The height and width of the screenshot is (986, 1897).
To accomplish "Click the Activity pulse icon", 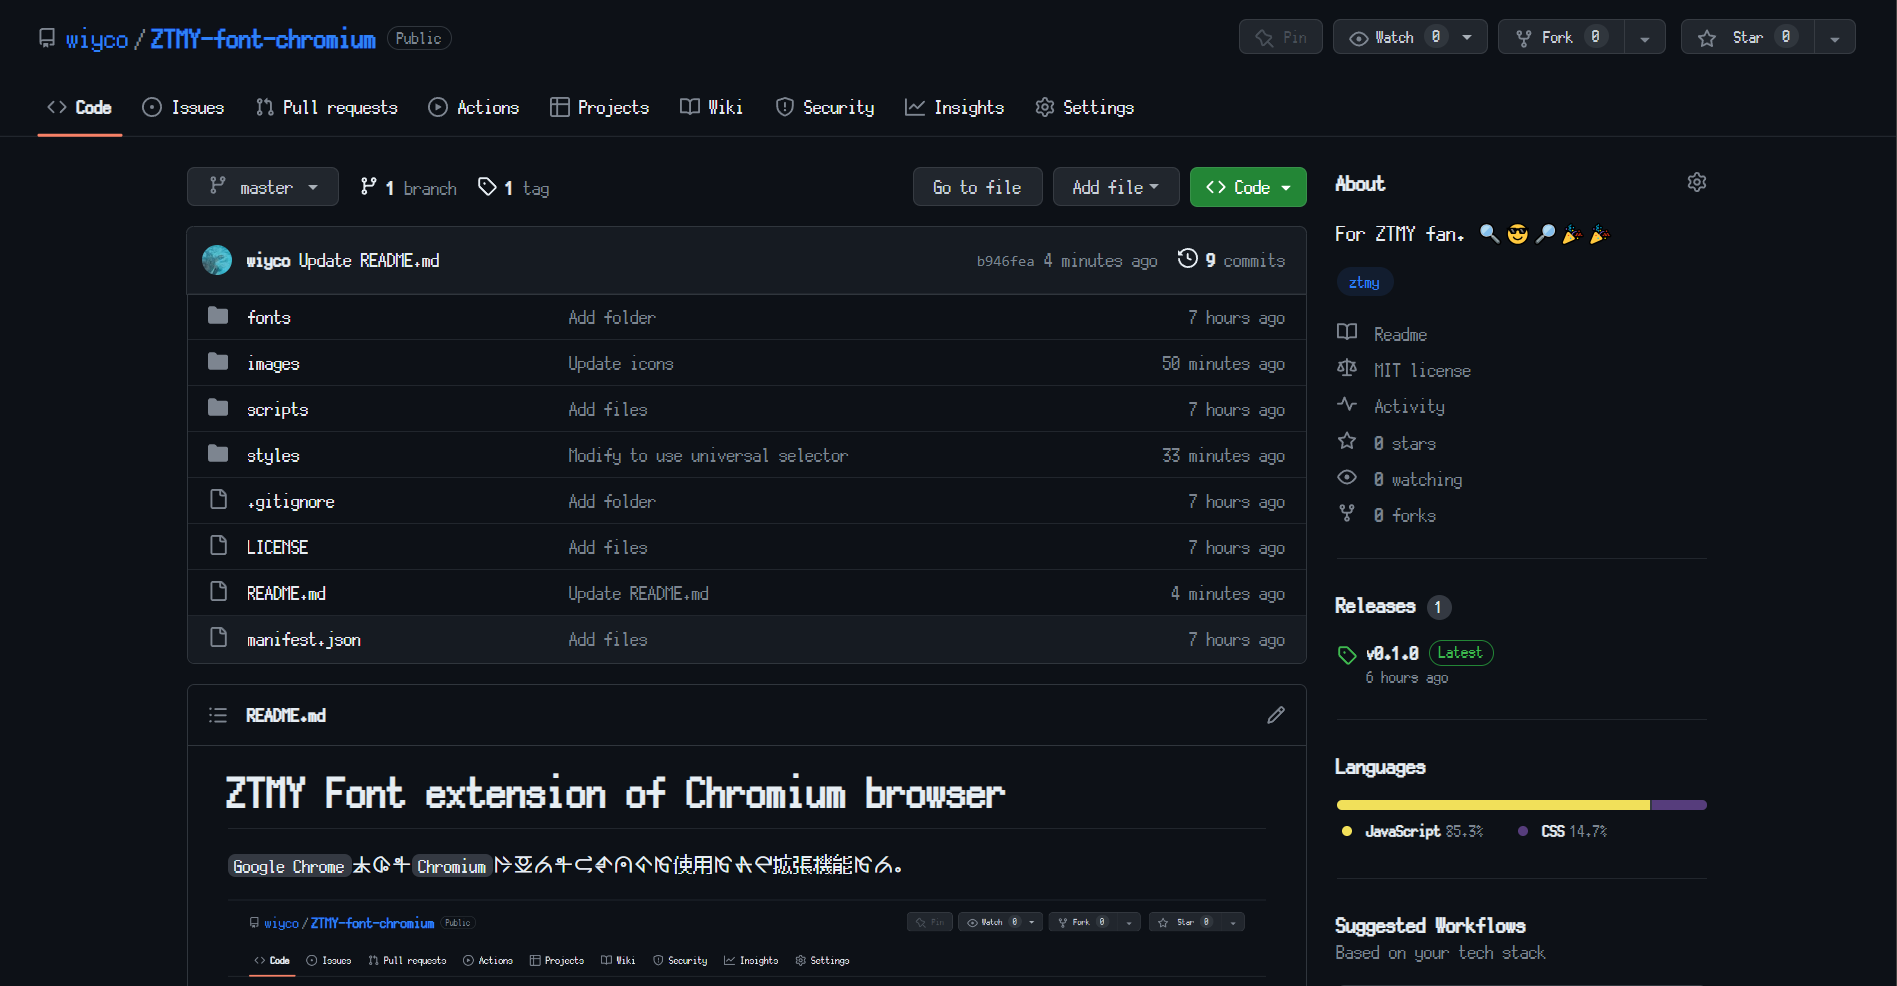I will pos(1347,404).
